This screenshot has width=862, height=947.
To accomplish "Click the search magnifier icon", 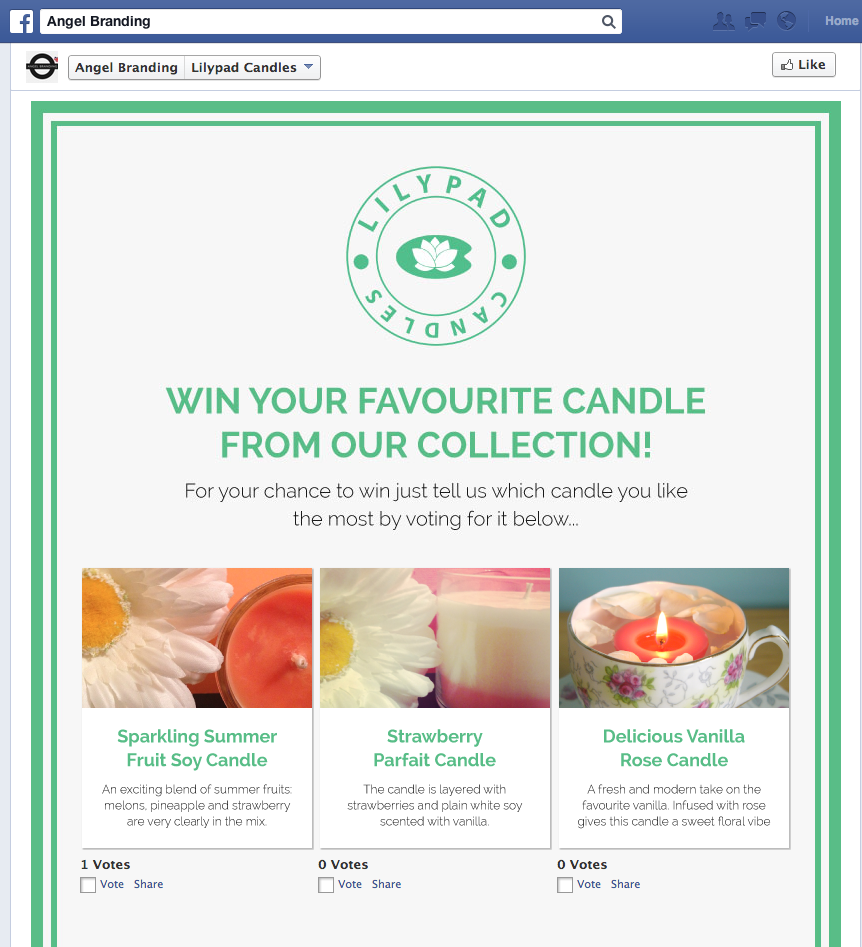I will pos(608,22).
